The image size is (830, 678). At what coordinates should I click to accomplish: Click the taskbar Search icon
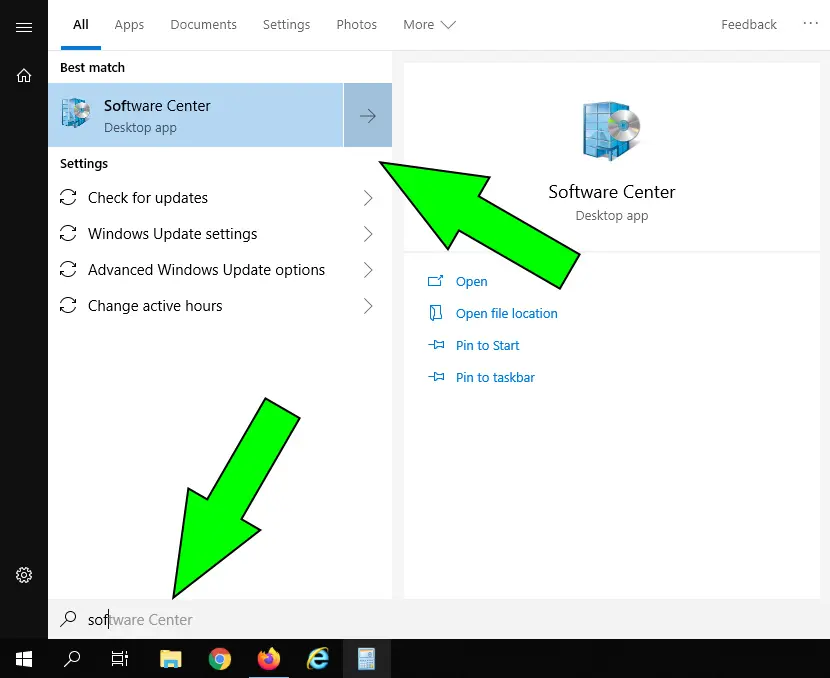click(72, 659)
